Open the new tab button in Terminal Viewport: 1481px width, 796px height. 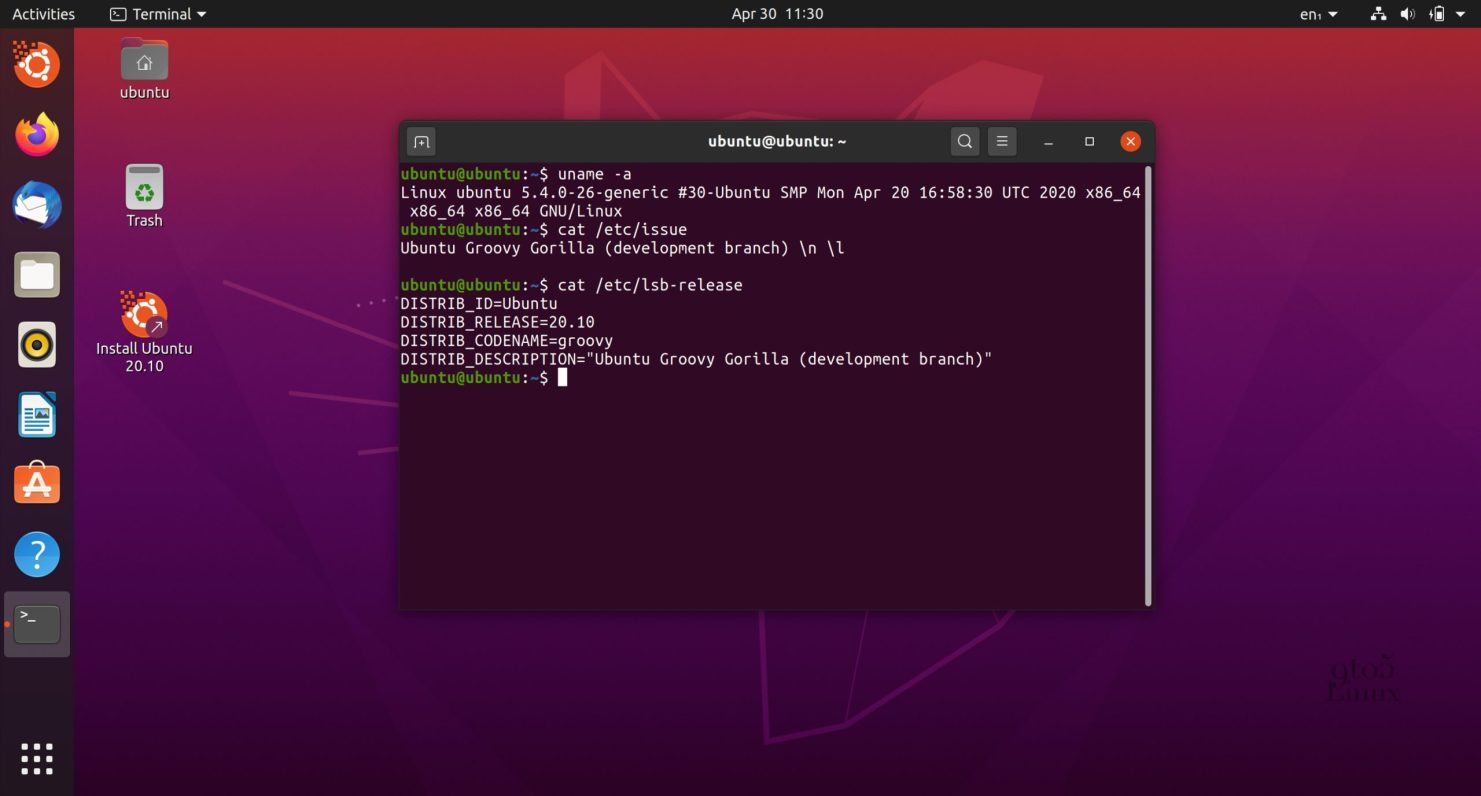421,142
